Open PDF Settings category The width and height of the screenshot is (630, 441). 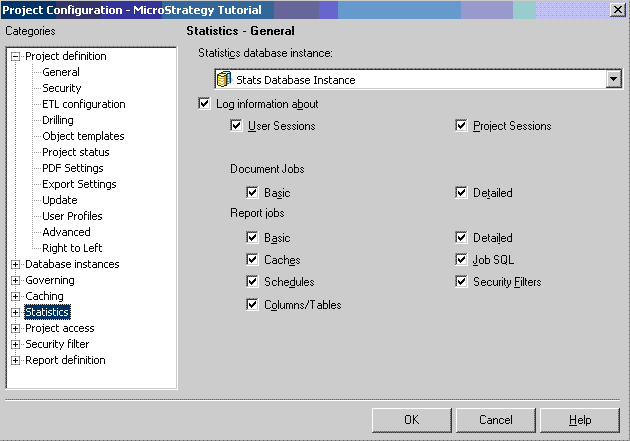pos(73,168)
